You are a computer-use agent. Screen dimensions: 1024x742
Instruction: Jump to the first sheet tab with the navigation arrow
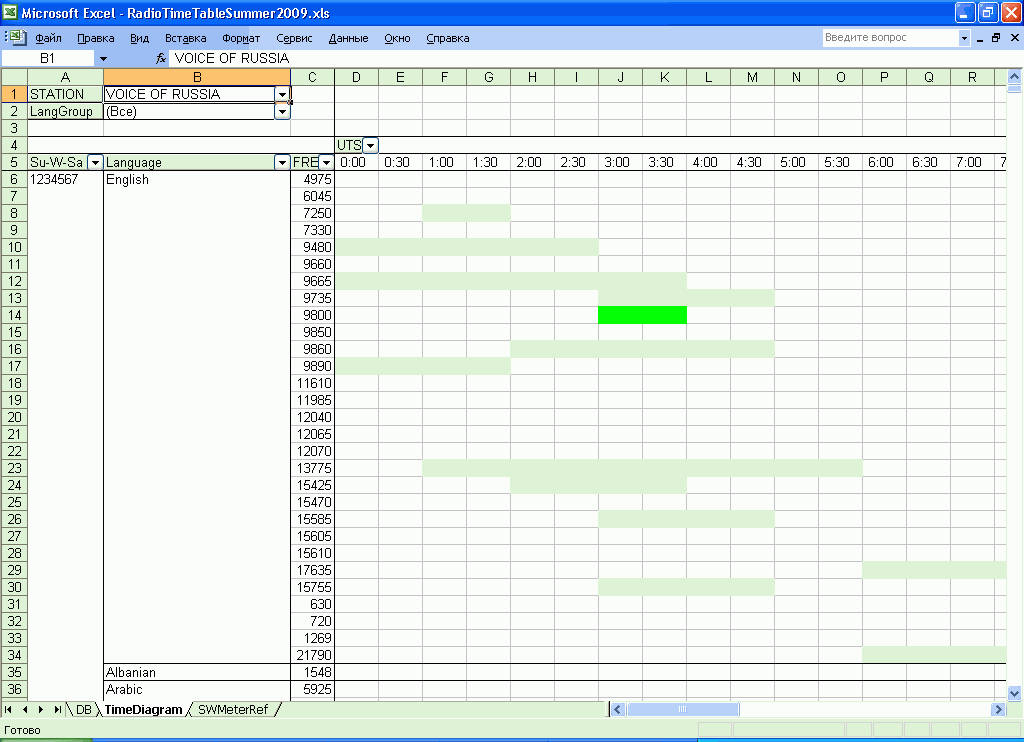8,709
